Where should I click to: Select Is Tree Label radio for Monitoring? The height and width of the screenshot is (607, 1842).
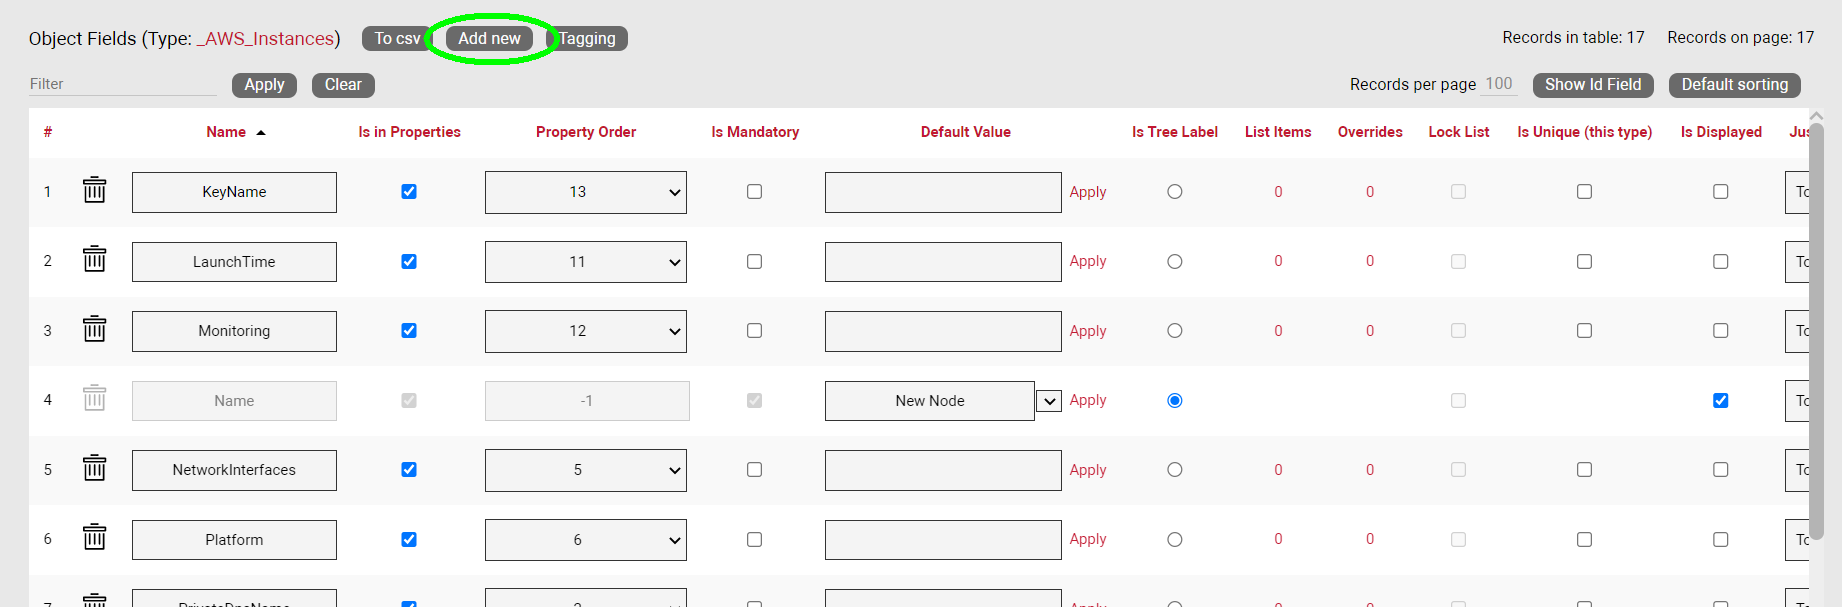(x=1175, y=331)
